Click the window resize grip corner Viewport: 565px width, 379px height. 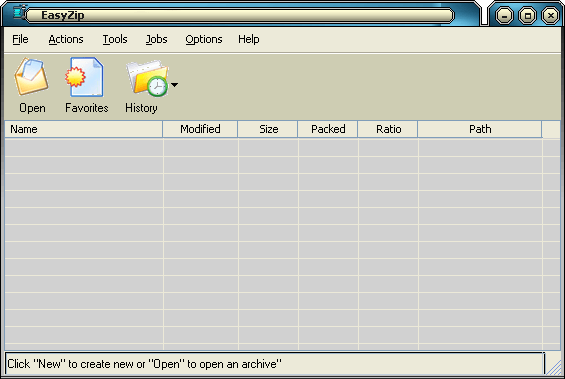click(553, 367)
